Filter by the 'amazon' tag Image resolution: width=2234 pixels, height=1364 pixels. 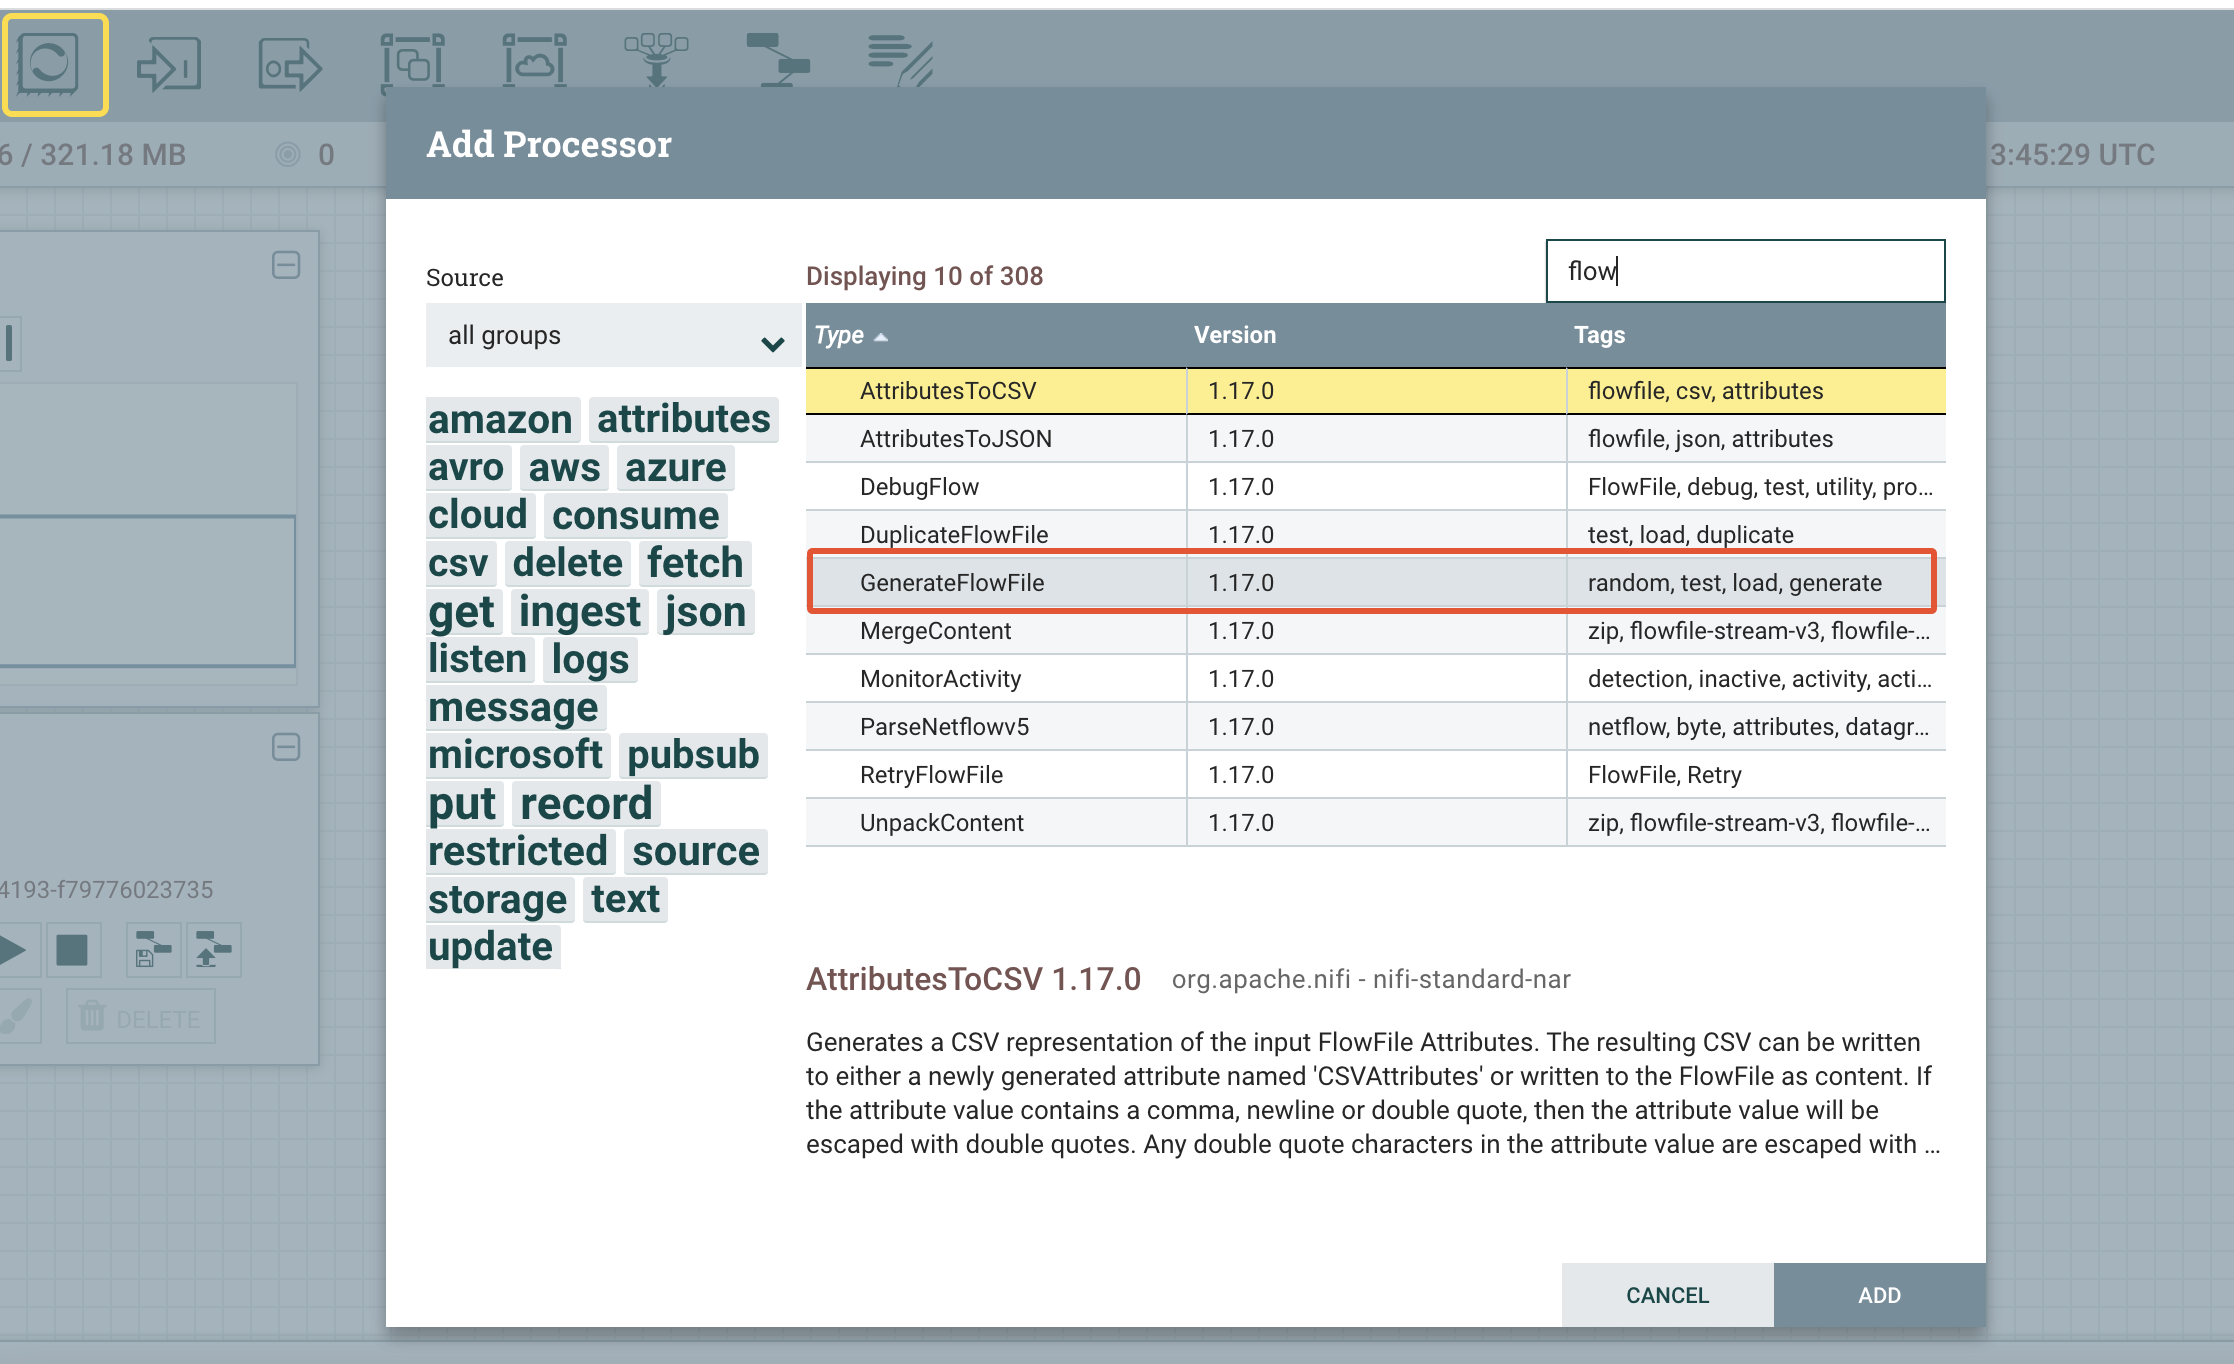[501, 419]
